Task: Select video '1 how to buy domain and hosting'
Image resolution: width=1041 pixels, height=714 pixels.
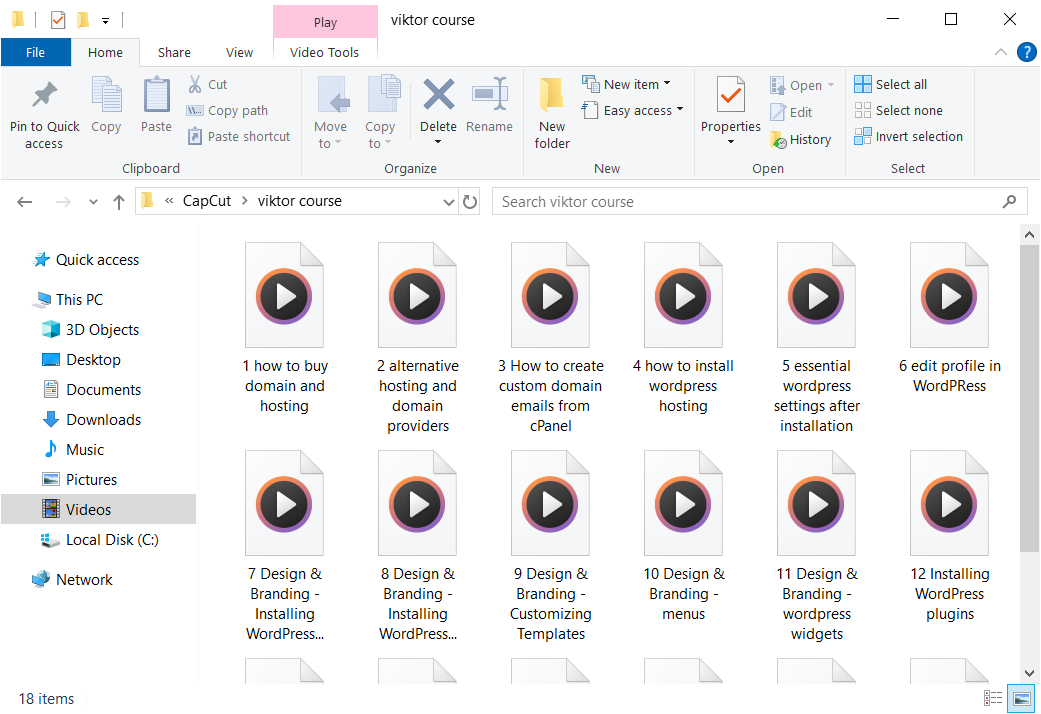Action: [x=284, y=327]
